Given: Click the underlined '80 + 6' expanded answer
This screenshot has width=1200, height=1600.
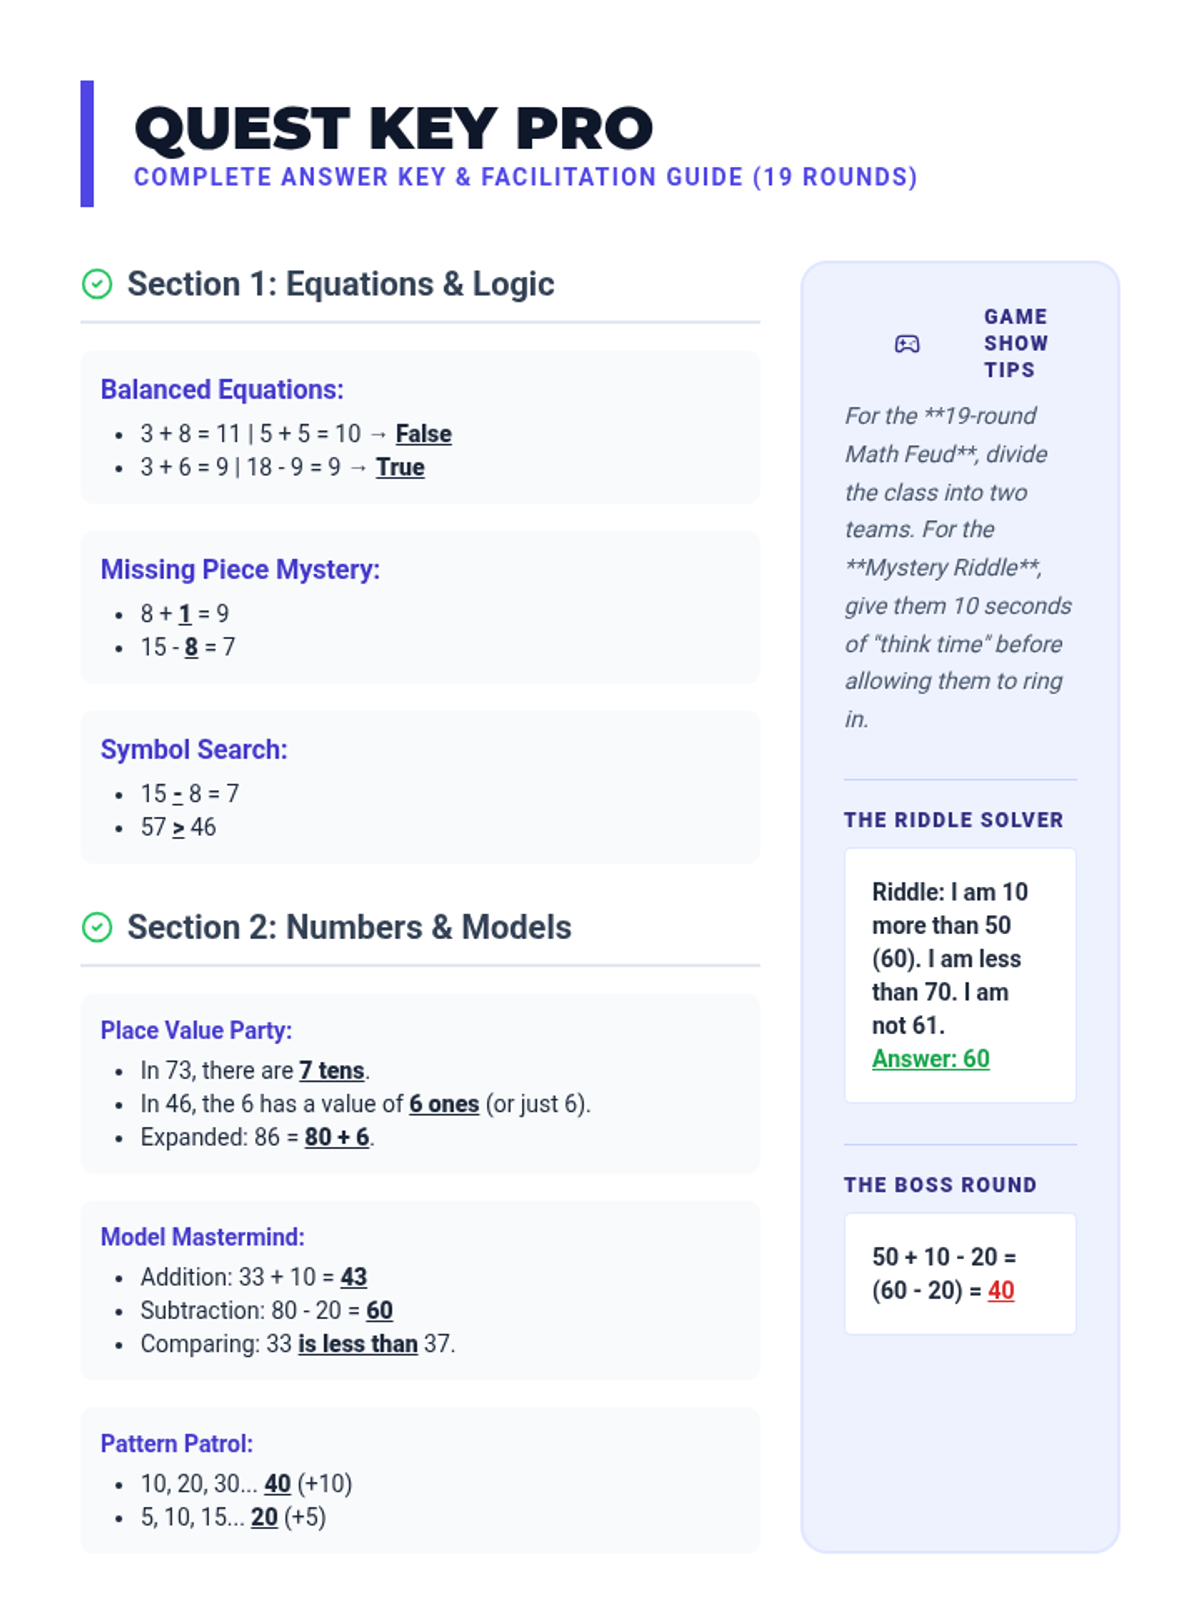Looking at the screenshot, I should [x=337, y=1137].
